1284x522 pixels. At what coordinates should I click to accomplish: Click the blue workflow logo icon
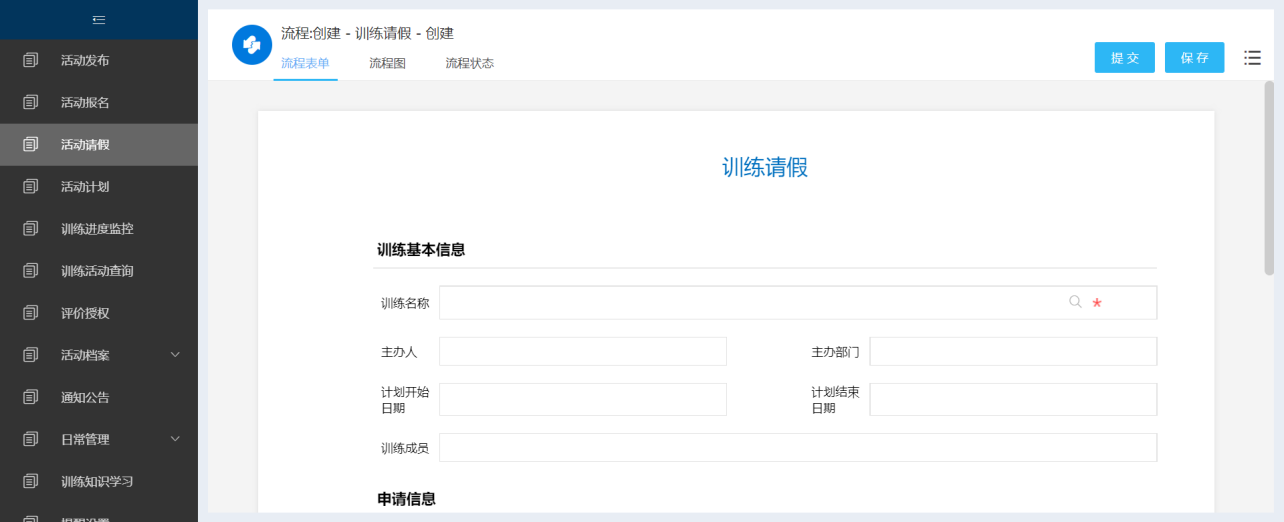pyautogui.click(x=252, y=45)
